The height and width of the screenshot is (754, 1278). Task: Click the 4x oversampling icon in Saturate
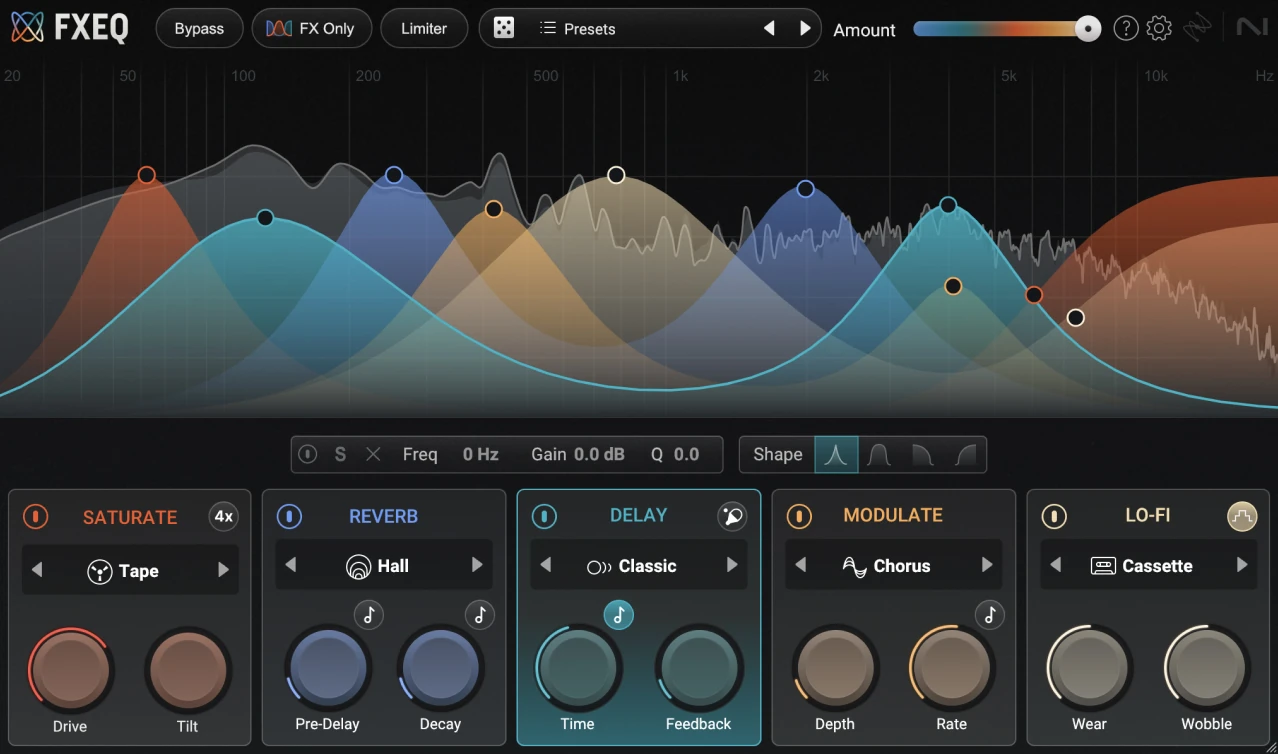224,516
